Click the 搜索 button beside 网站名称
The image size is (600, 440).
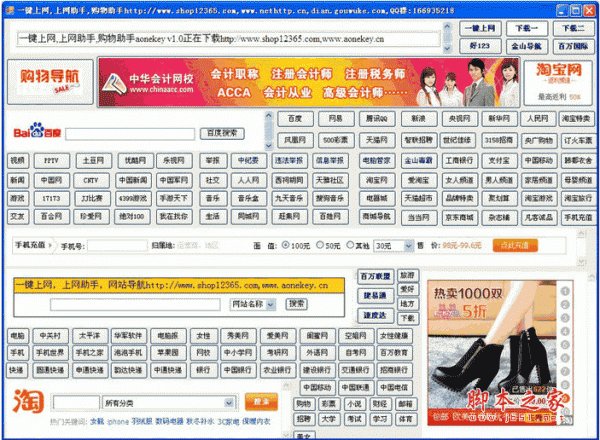point(297,304)
